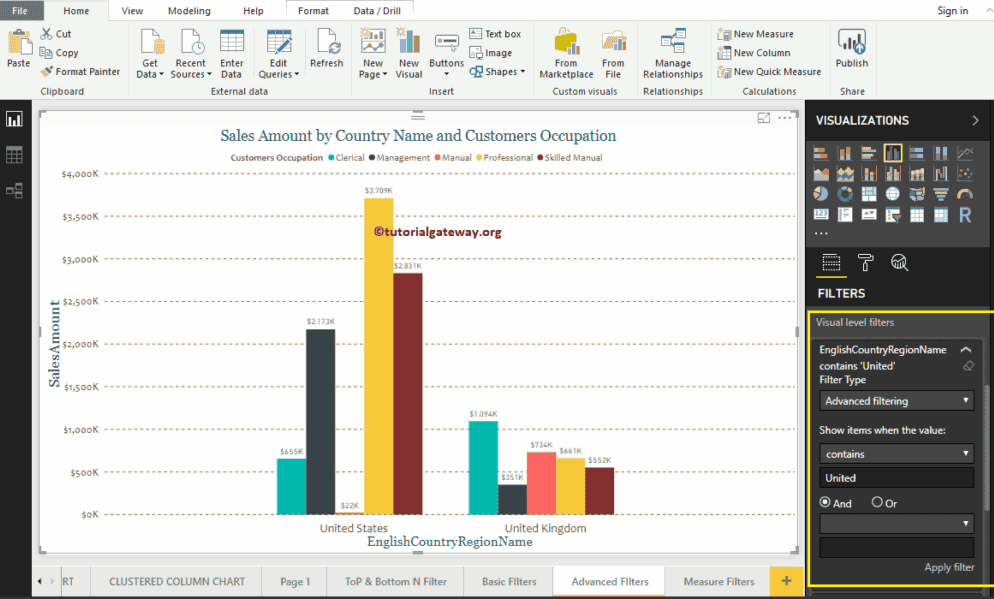Click the filter value field containing United
994x599 pixels.
click(896, 478)
